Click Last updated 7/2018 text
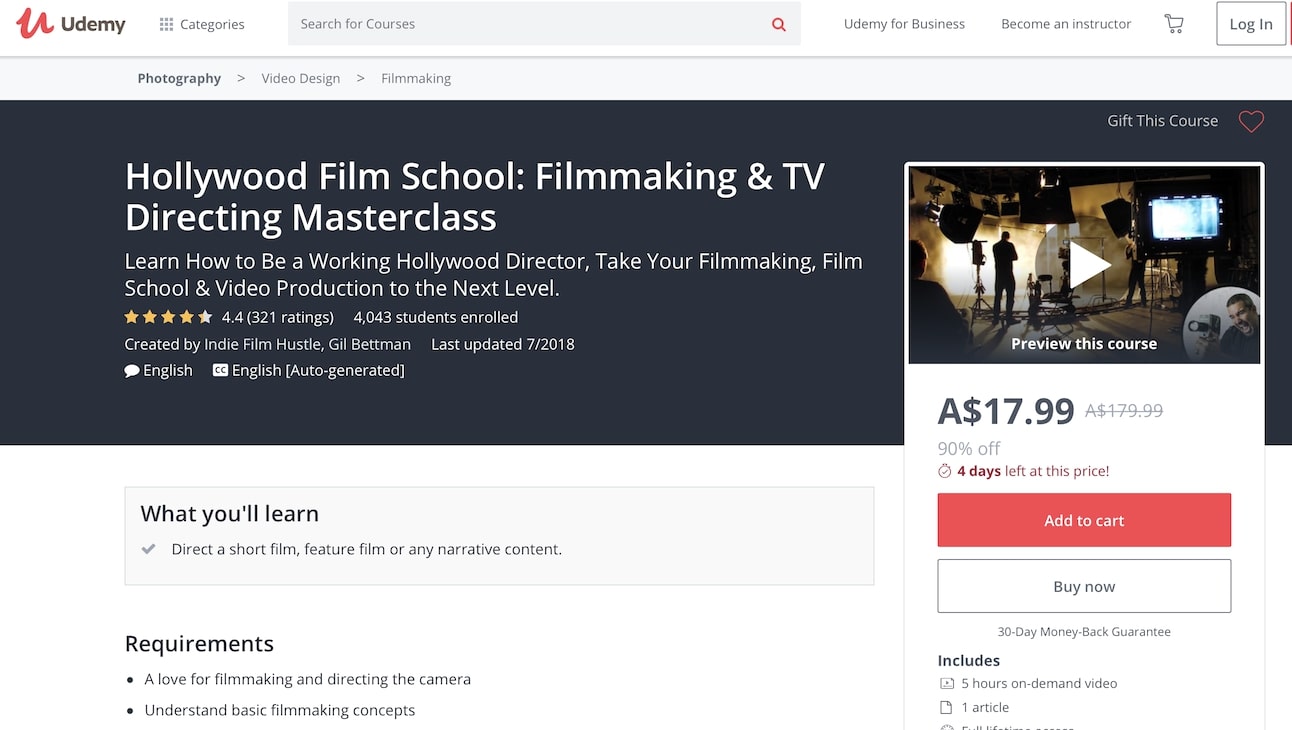The height and width of the screenshot is (730, 1292). (503, 344)
